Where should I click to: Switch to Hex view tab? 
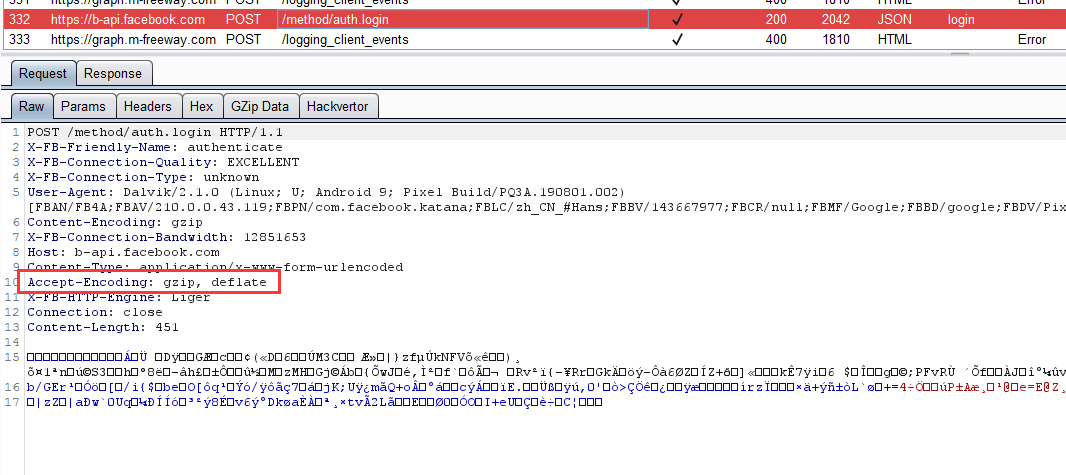[x=201, y=106]
